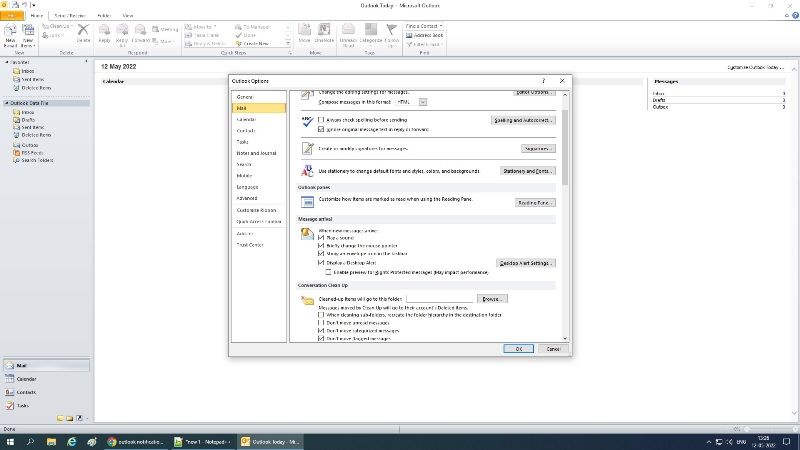Check Don't move unread messages
Image resolution: width=800 pixels, height=450 pixels.
coord(321,323)
